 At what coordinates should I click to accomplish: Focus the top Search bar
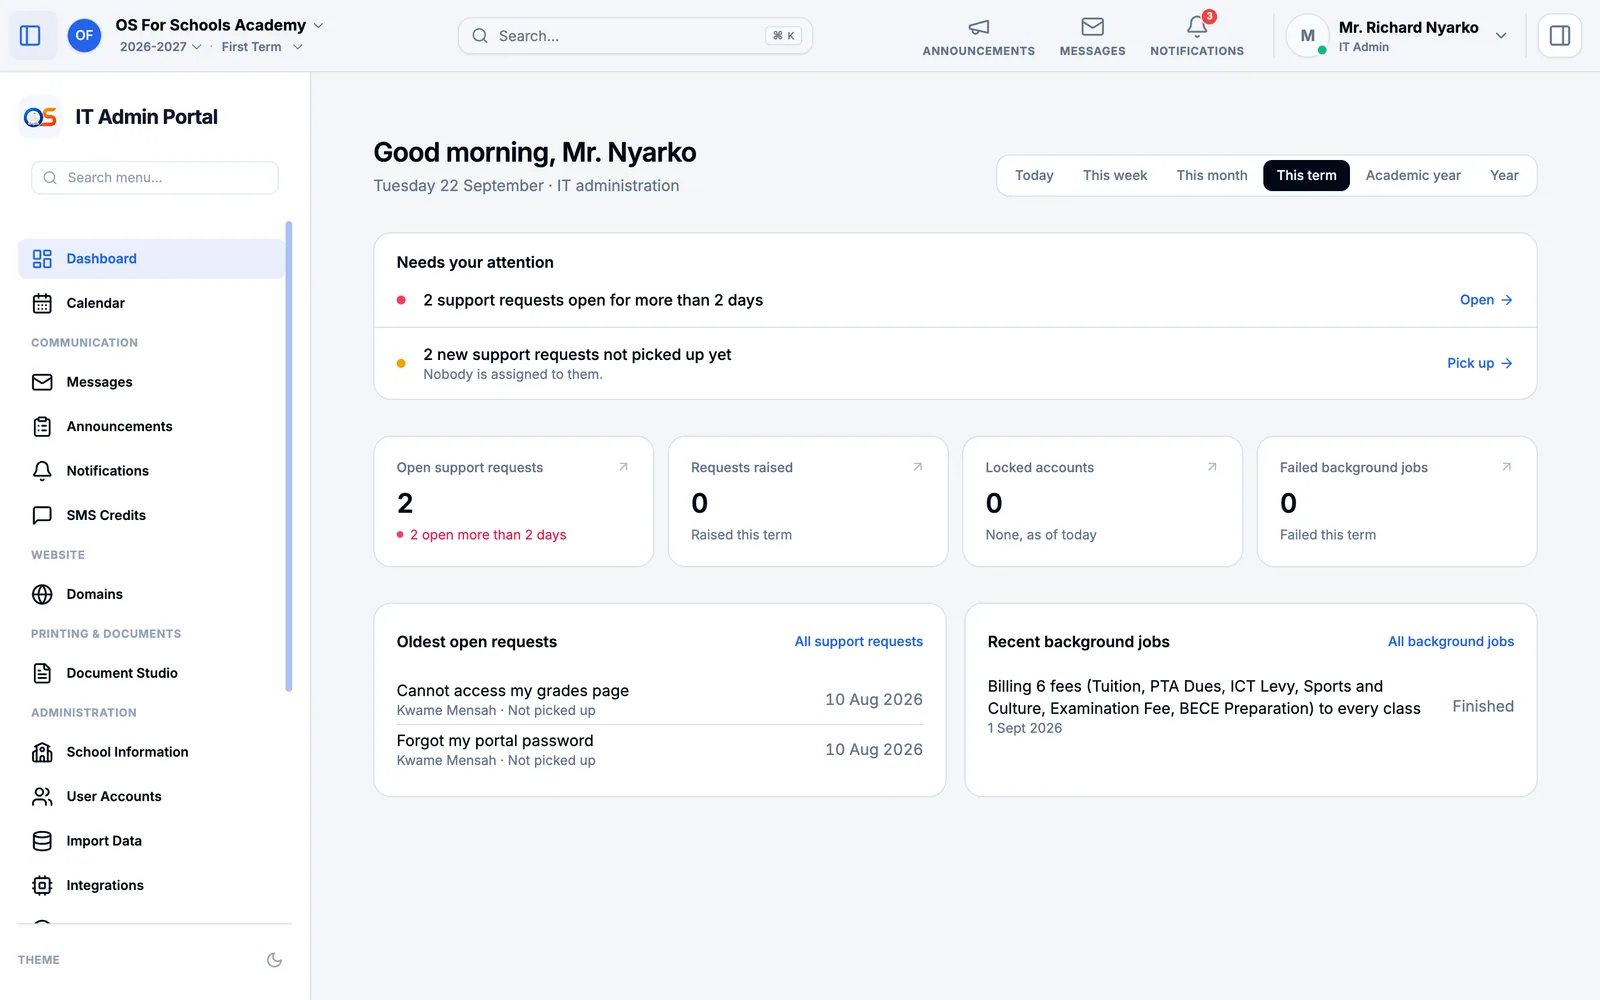pyautogui.click(x=635, y=36)
